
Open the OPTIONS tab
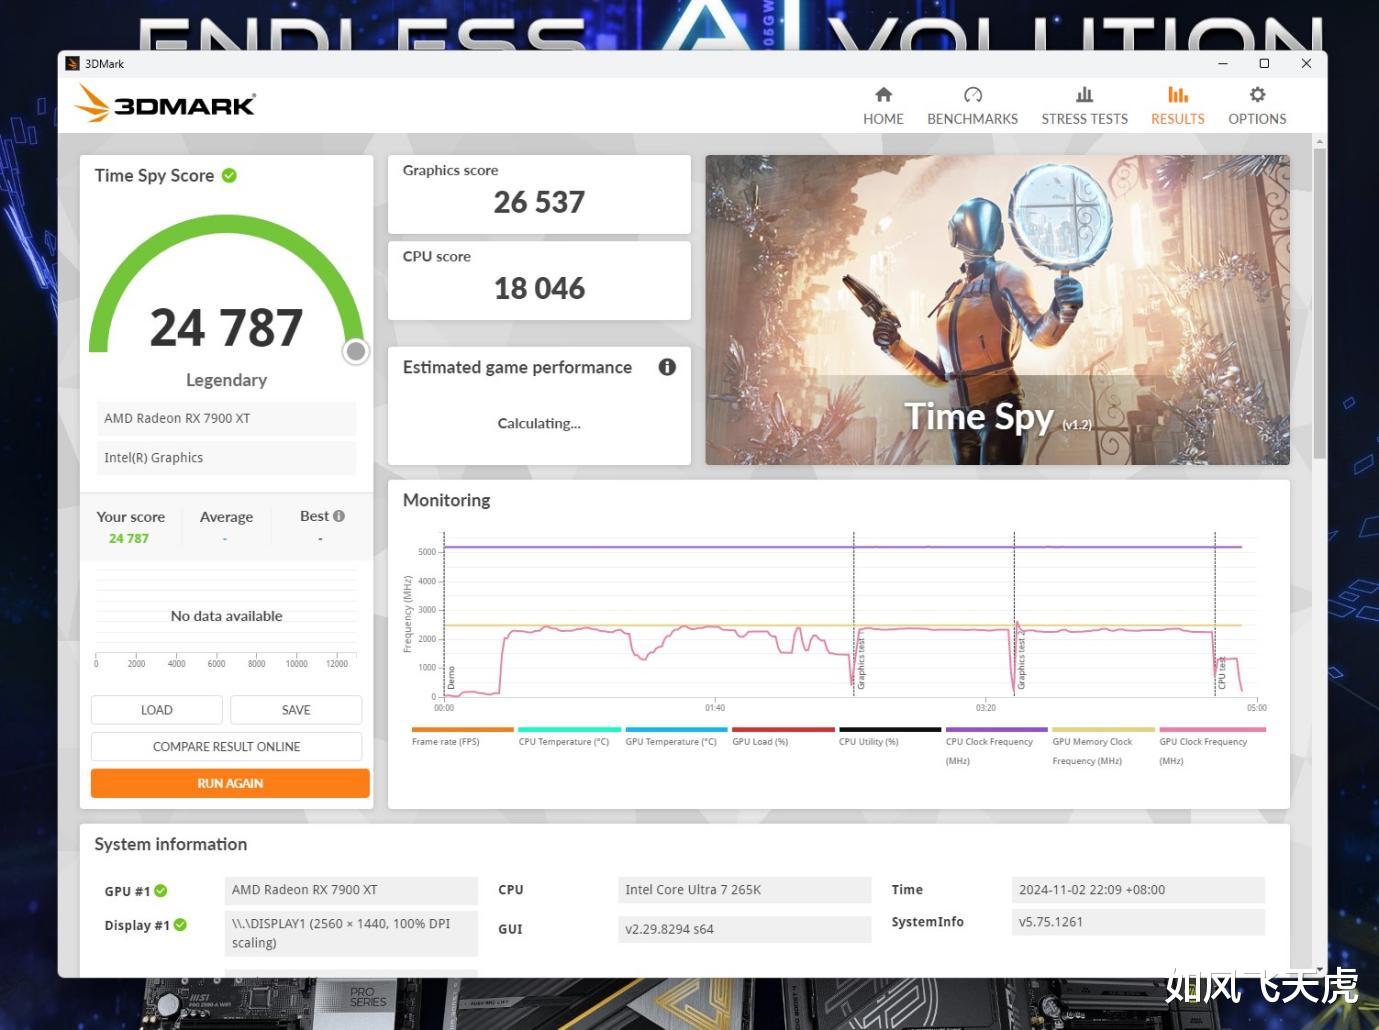pos(1257,105)
